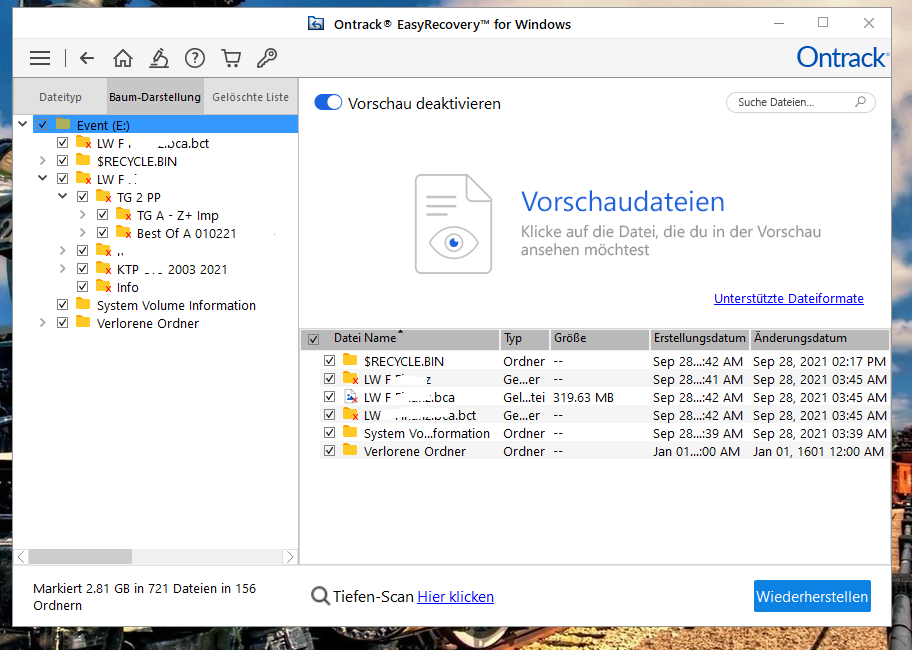912x650 pixels.
Task: Uncheck System Vo...formation list row checkbox
Action: point(329,433)
